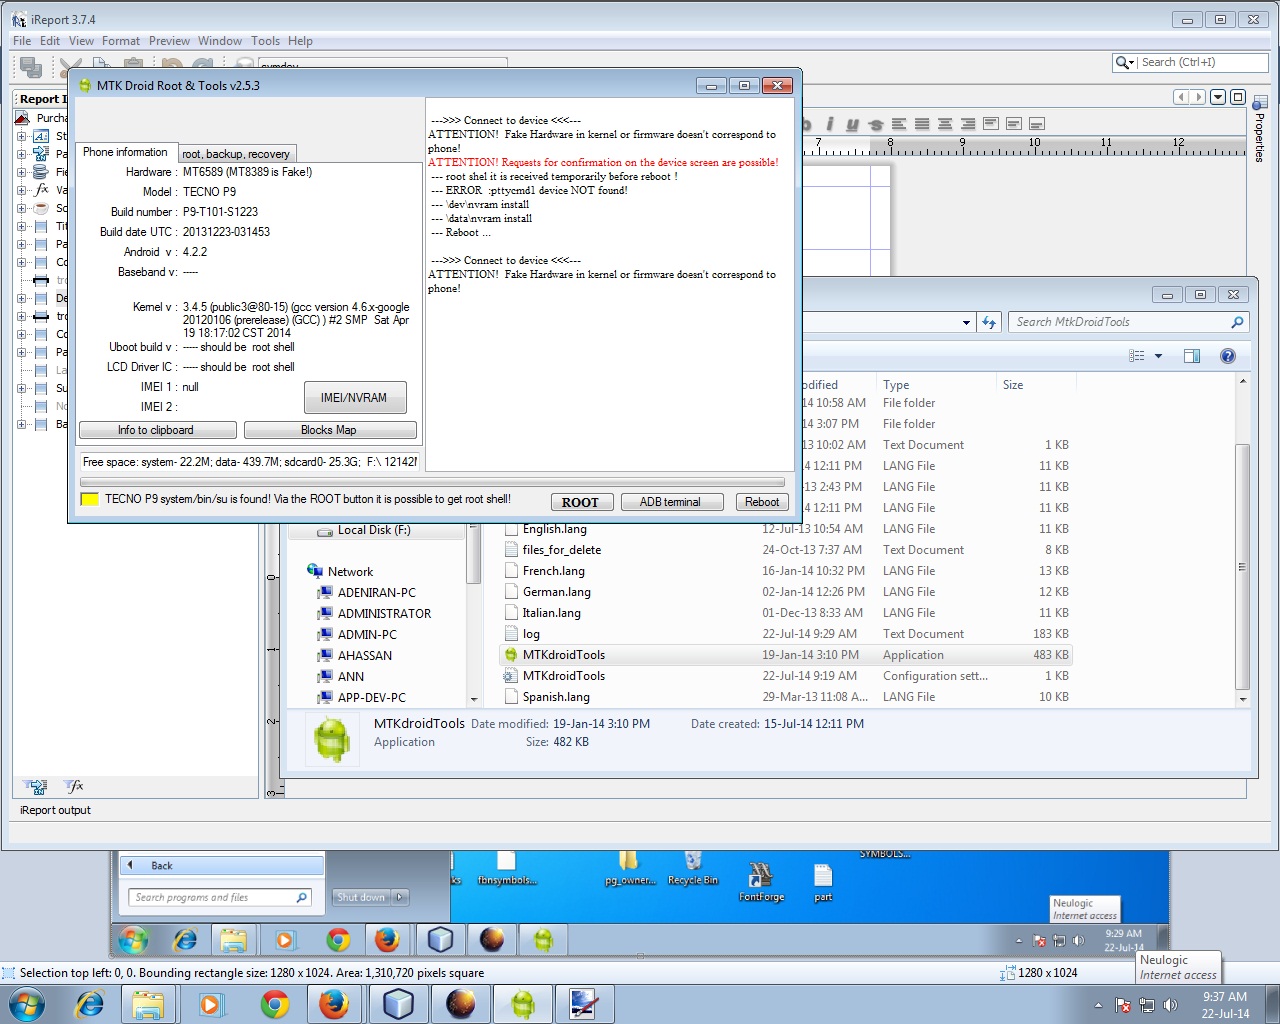Expand the Variables fx node in inspector

pyautogui.click(x=21, y=190)
